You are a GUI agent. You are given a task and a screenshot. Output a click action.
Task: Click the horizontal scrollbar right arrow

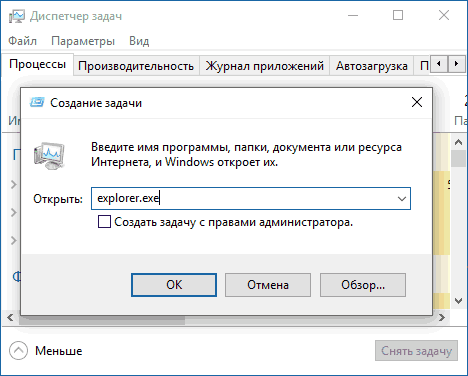442,318
